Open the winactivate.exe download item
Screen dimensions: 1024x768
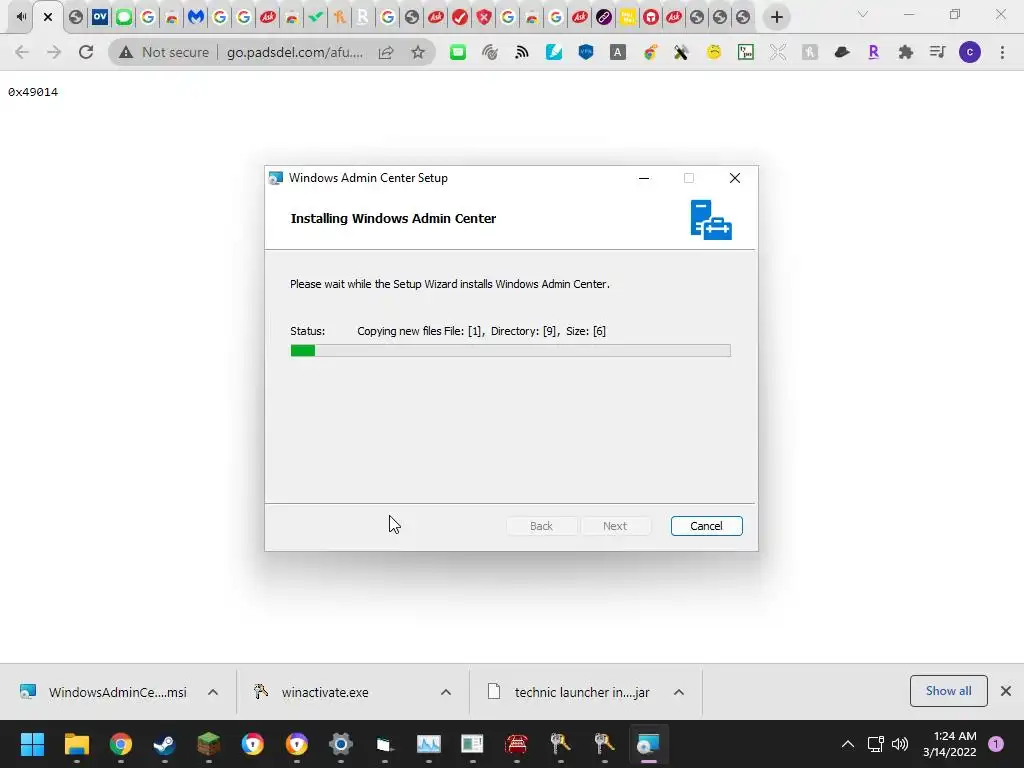312,692
